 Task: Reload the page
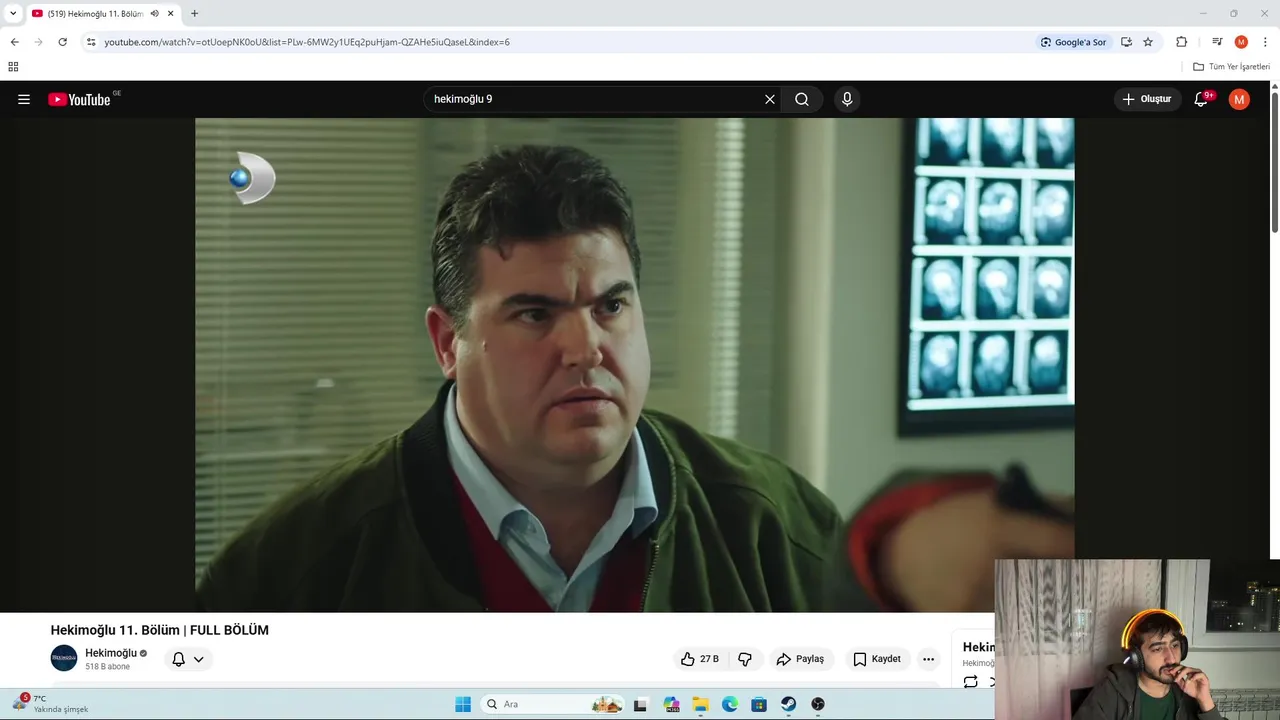62,42
